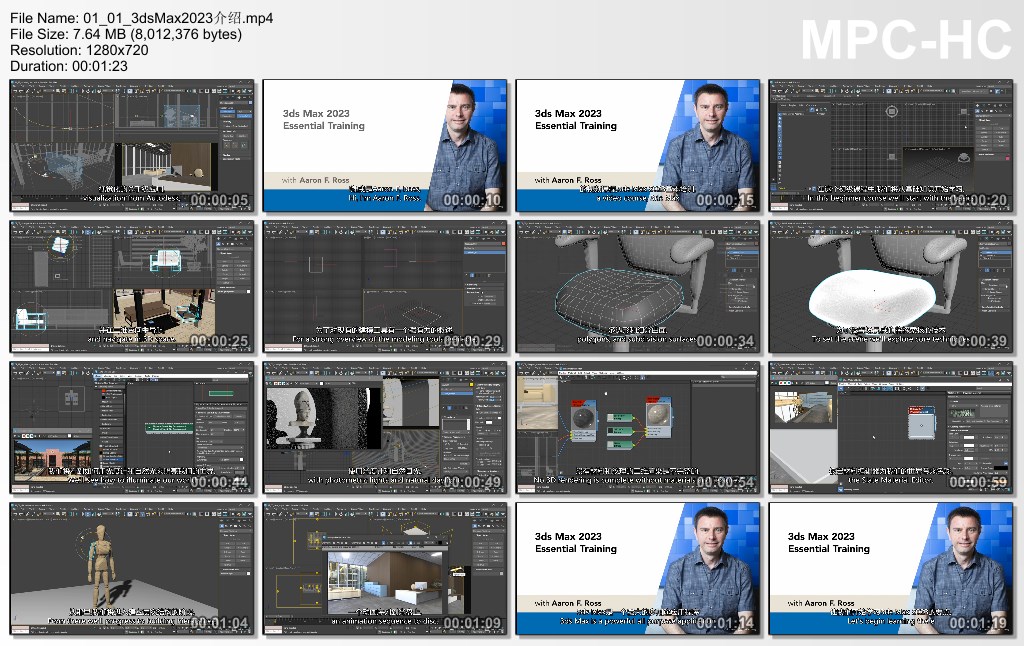This screenshot has height=646, width=1024.
Task: Select the interior render frame at 00:01:09
Action: click(385, 569)
